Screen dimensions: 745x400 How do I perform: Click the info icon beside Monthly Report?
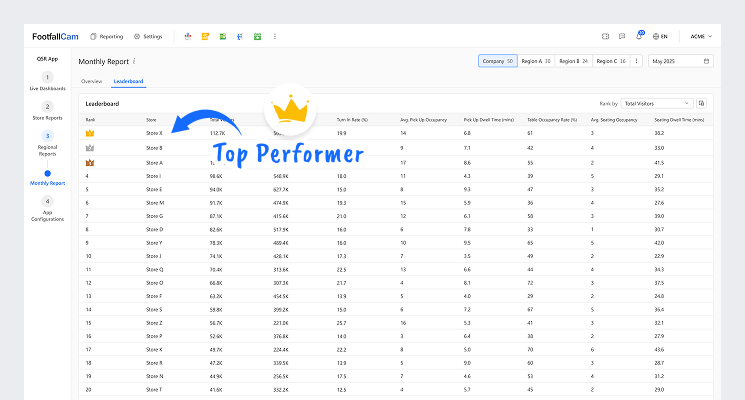(134, 61)
